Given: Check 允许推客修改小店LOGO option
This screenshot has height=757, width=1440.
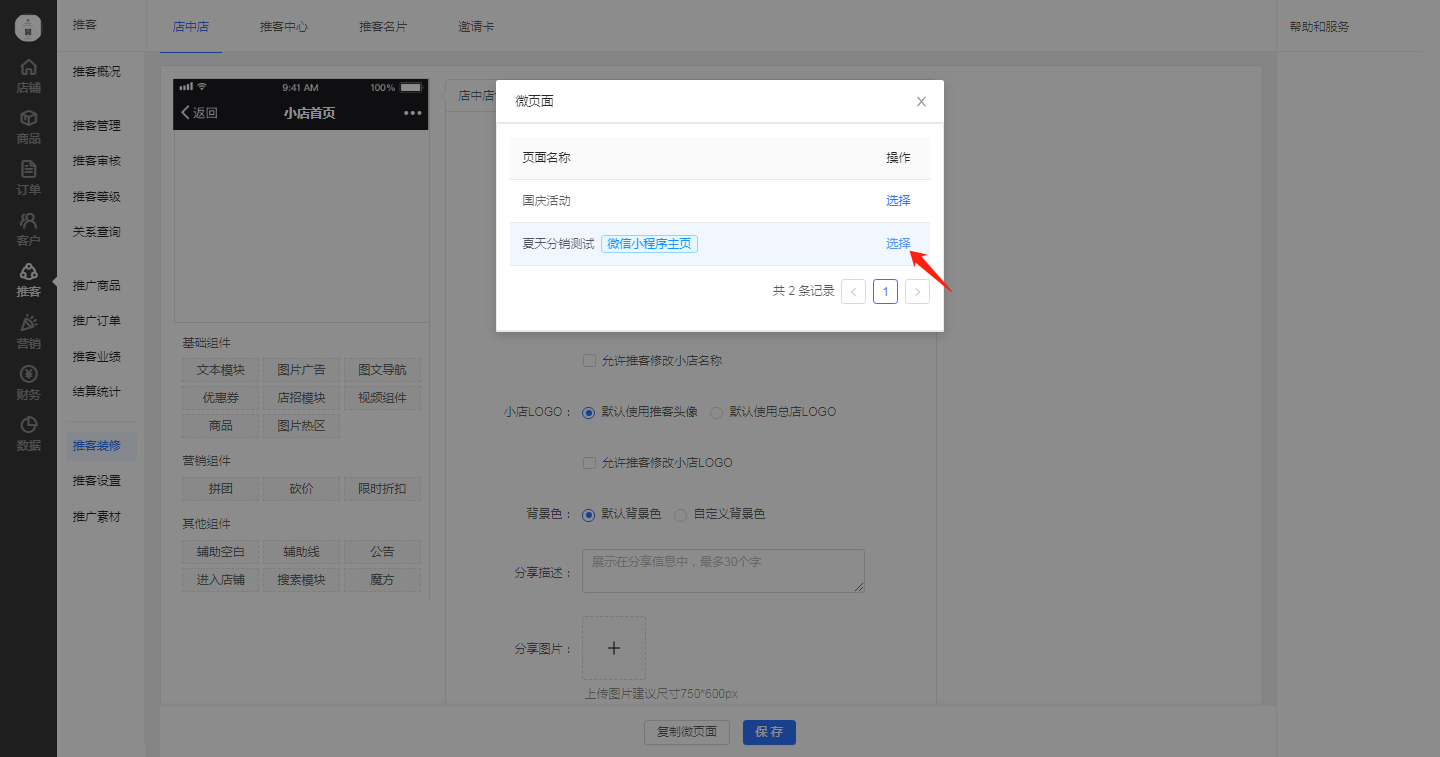Looking at the screenshot, I should click(589, 463).
